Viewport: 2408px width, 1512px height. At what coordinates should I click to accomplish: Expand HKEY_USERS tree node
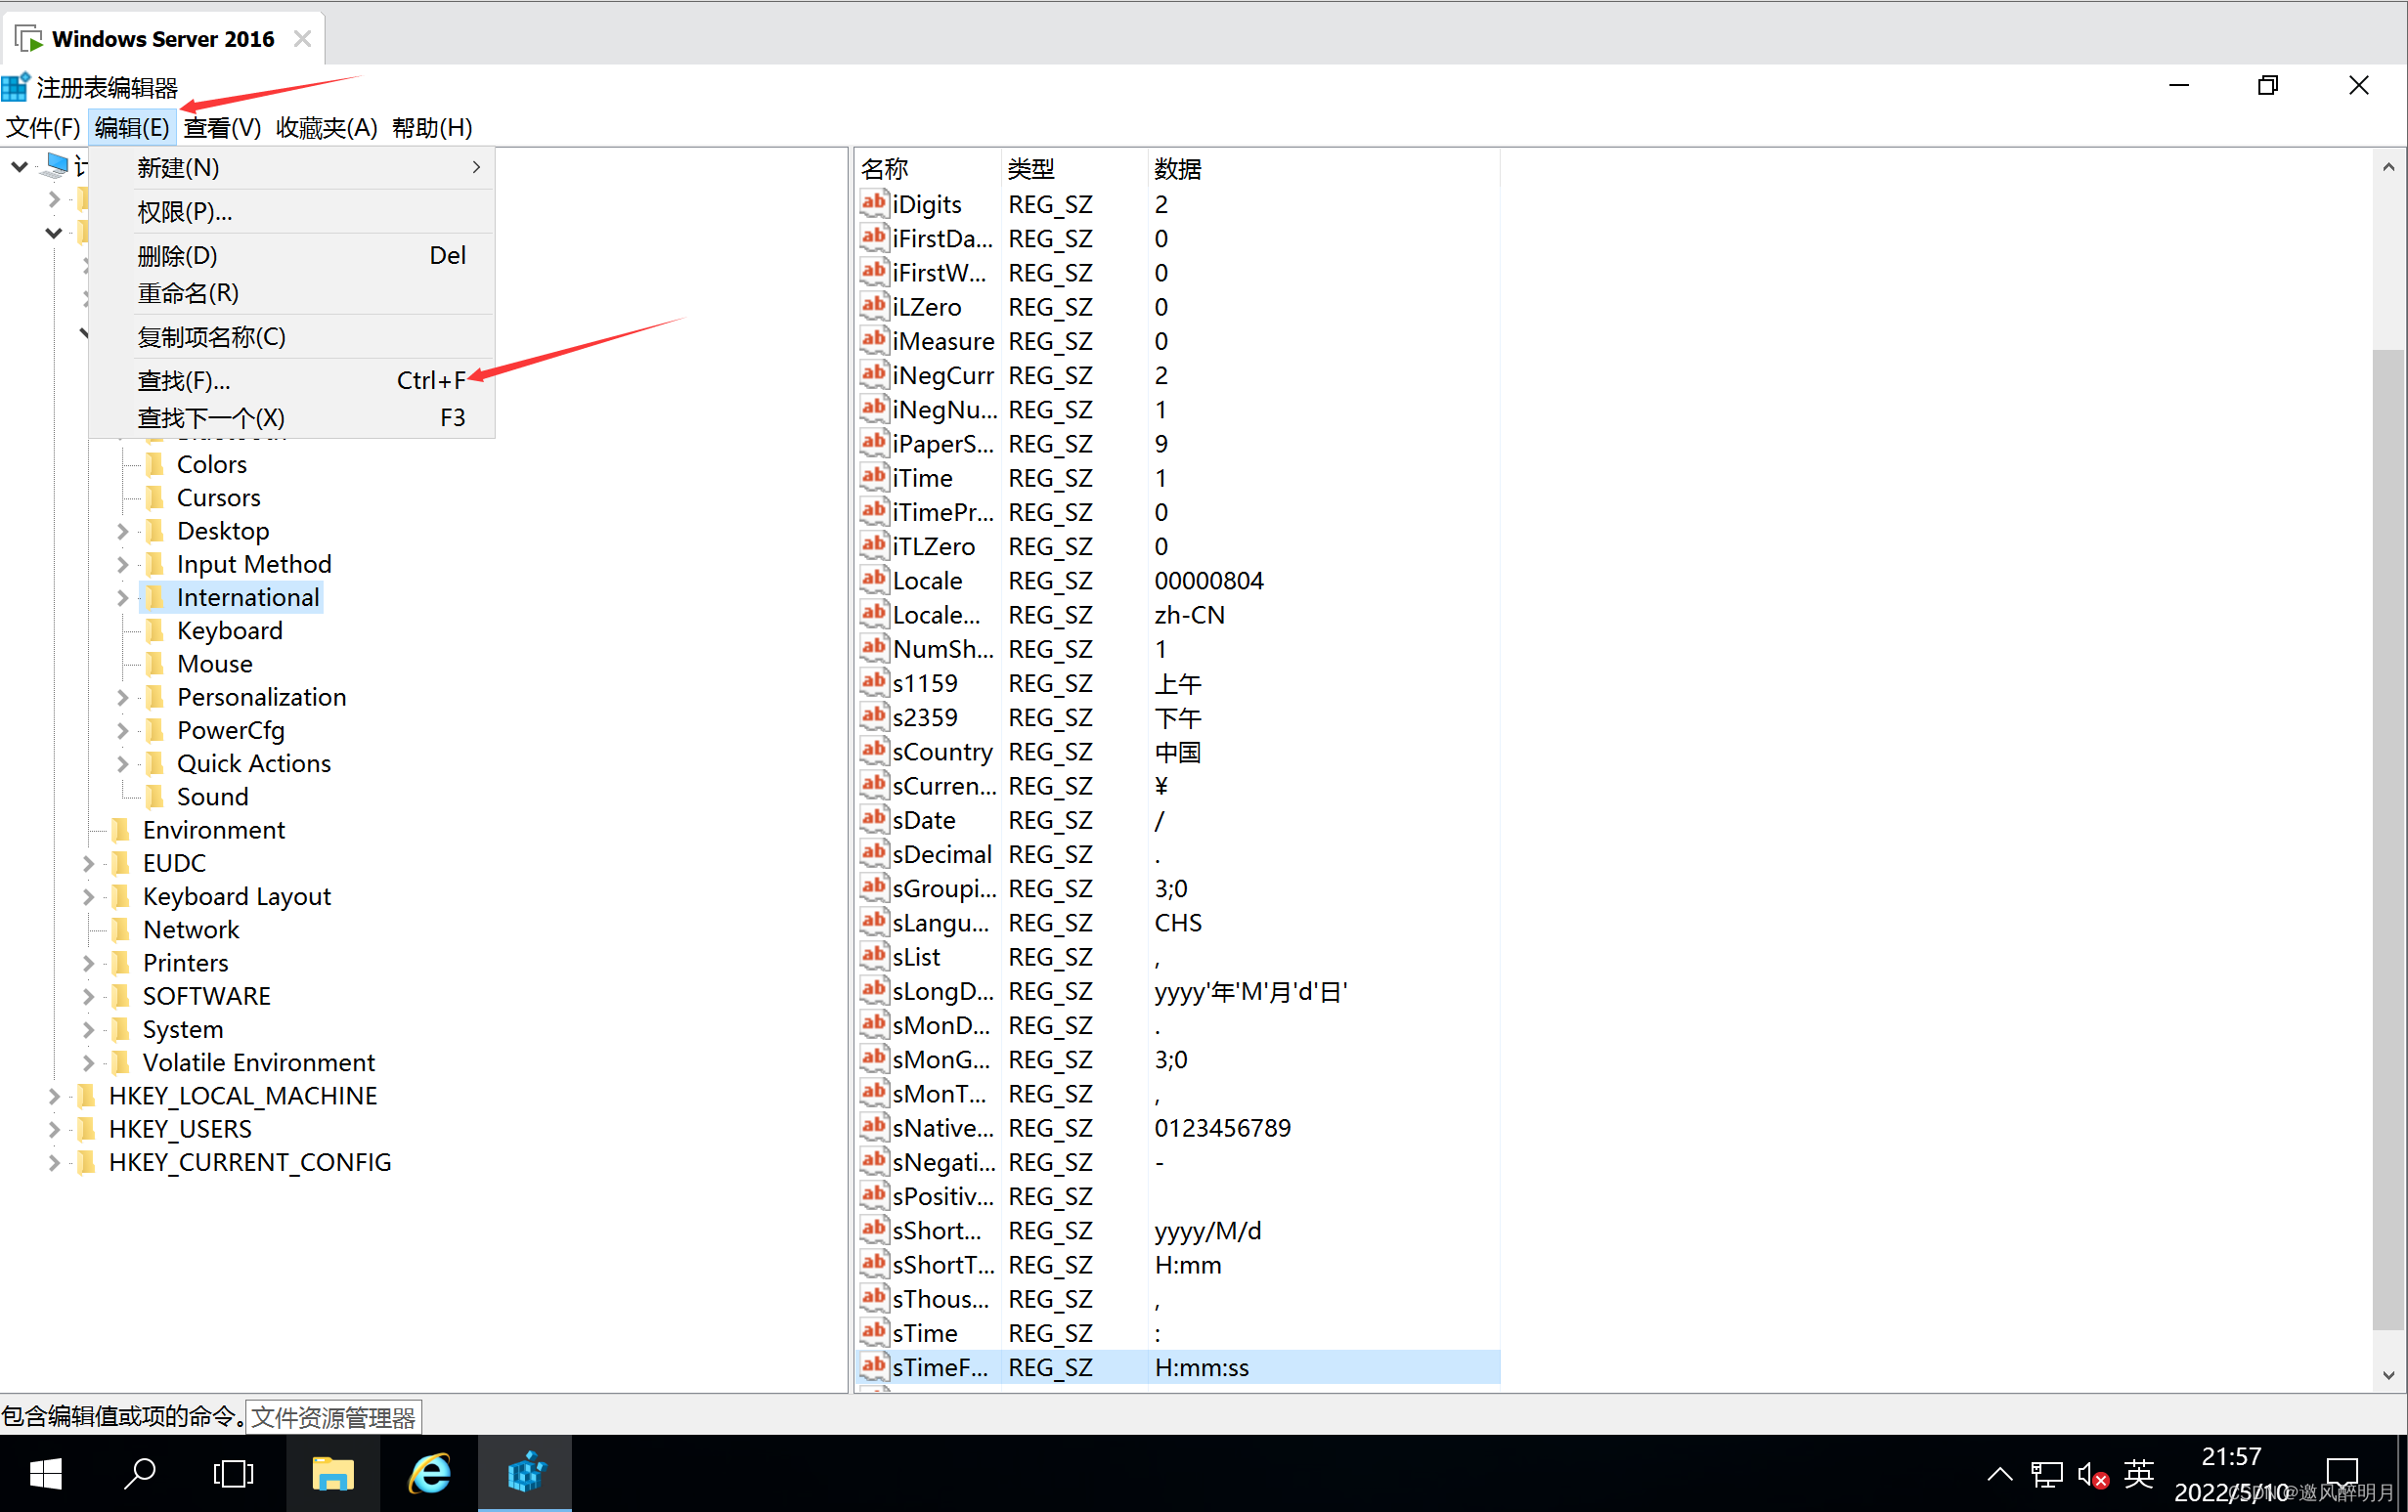(52, 1129)
